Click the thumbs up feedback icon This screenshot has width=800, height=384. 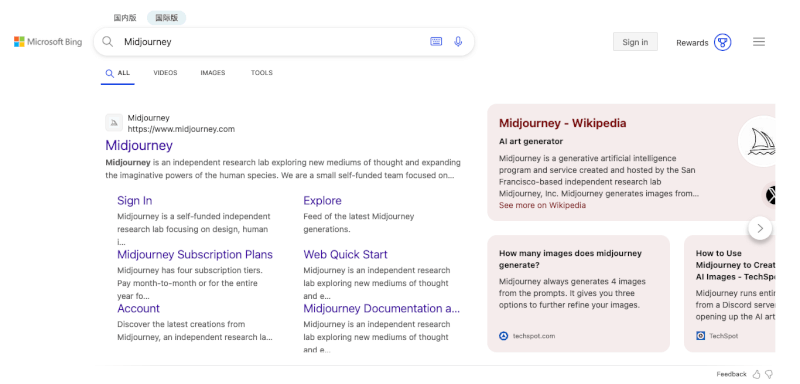tap(756, 374)
